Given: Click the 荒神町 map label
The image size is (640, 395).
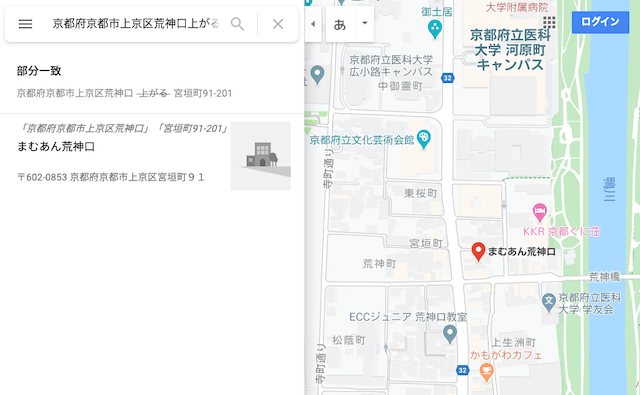Looking at the screenshot, I should (x=379, y=264).
